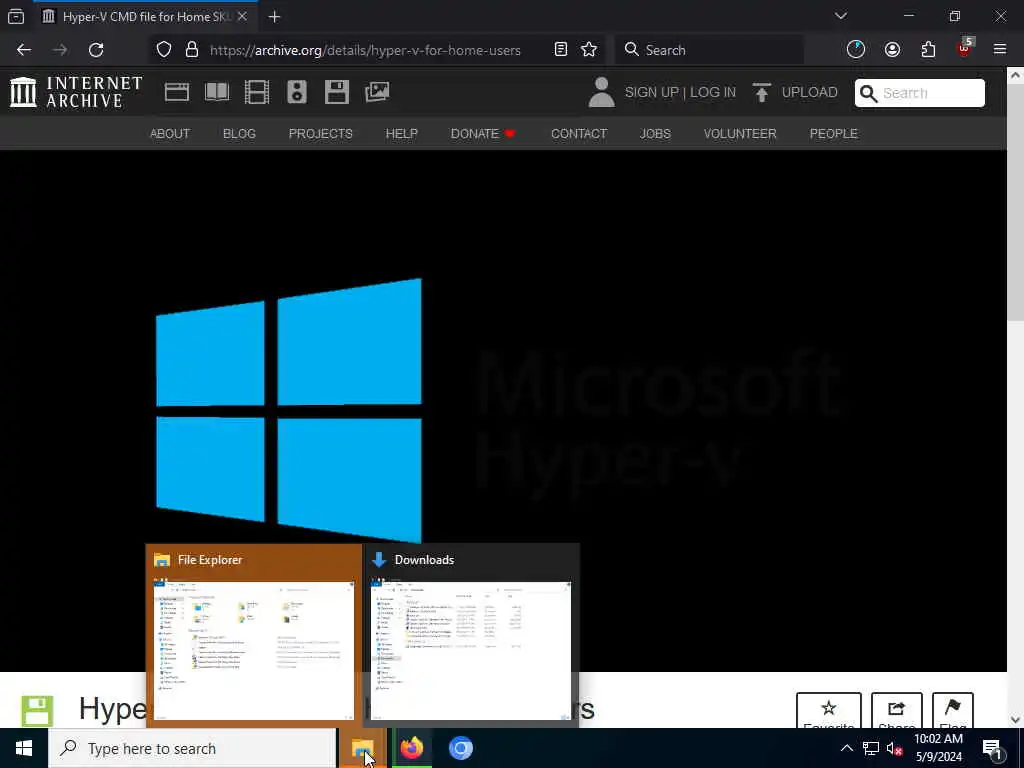
Task: Go back to the previous page
Action: tap(24, 50)
